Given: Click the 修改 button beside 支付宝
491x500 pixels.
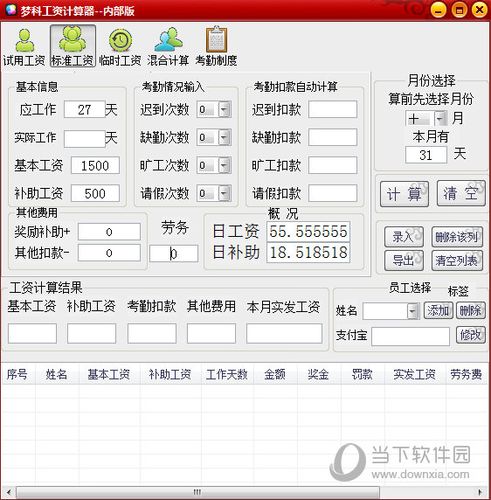Looking at the screenshot, I should coord(470,335).
